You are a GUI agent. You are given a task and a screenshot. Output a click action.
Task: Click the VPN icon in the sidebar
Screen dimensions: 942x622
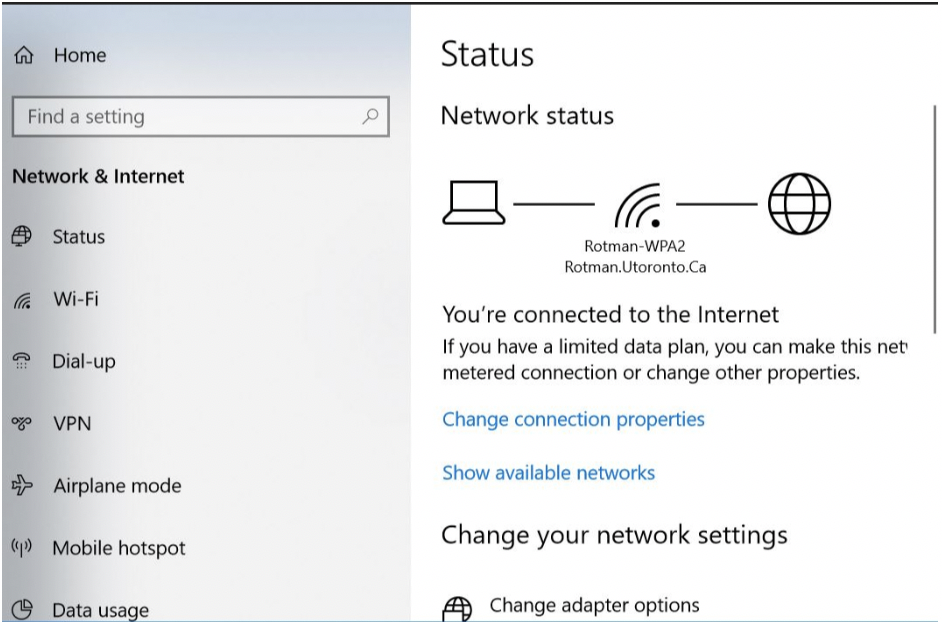coord(21,424)
